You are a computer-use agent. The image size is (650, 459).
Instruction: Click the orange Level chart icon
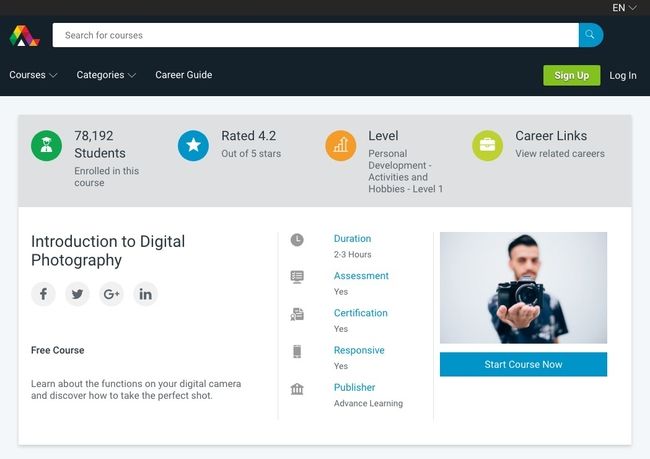tap(340, 146)
